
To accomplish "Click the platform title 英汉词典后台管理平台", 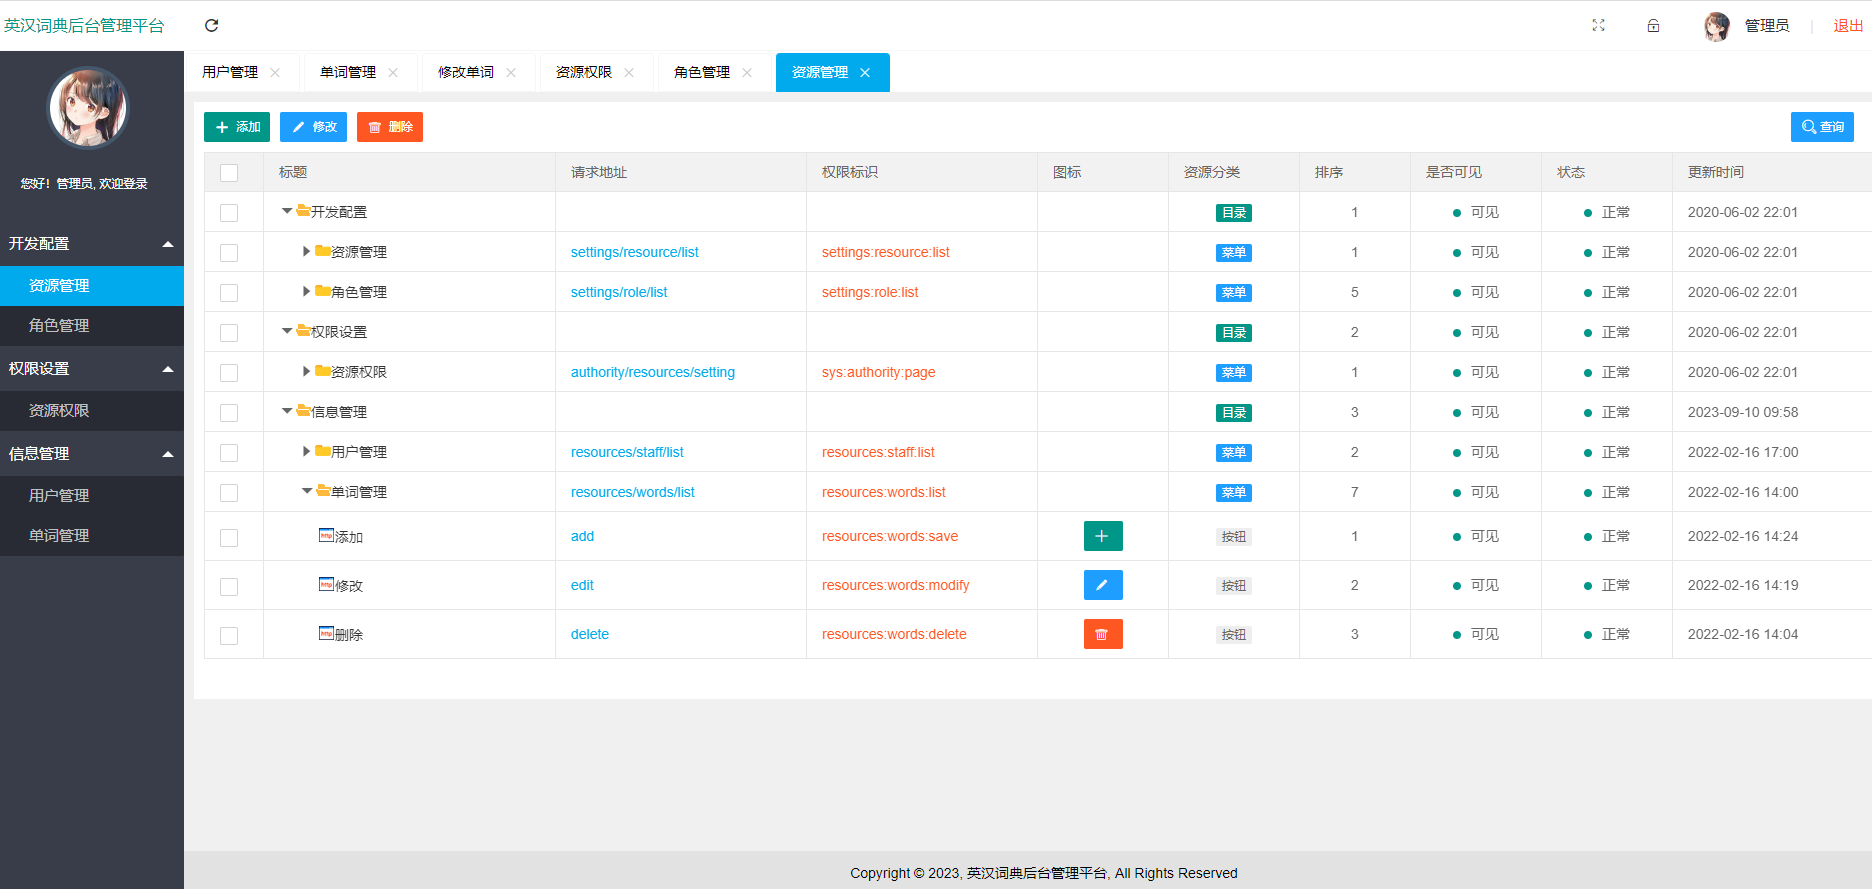I will pos(84,26).
